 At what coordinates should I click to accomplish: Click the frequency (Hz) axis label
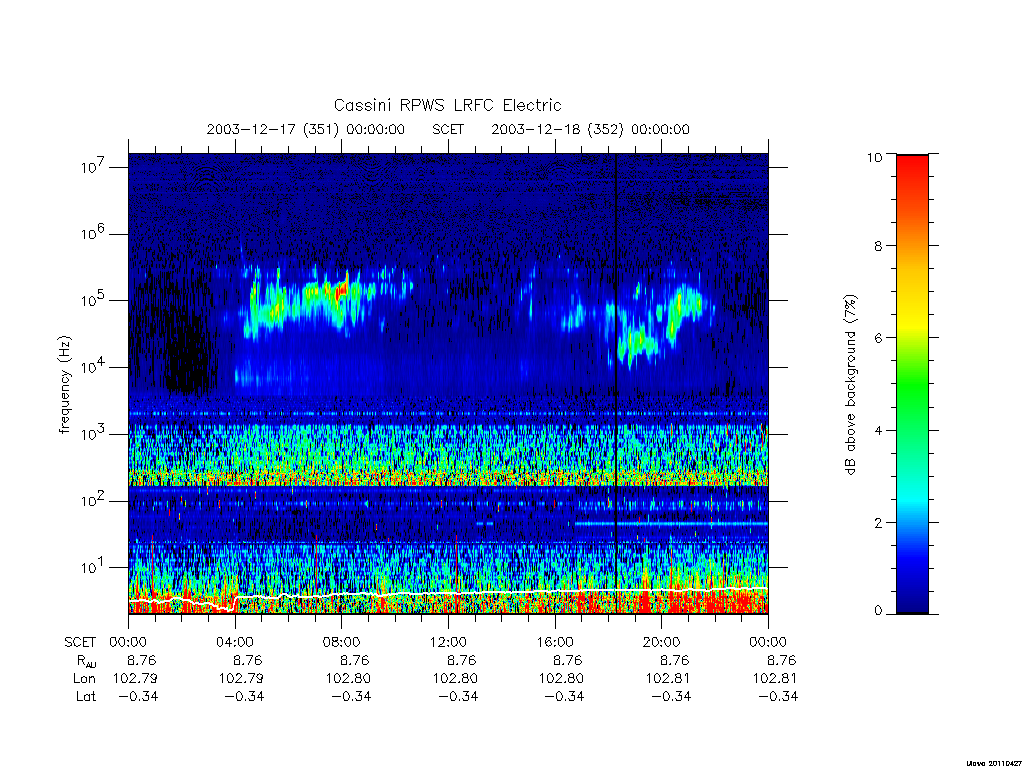point(64,385)
